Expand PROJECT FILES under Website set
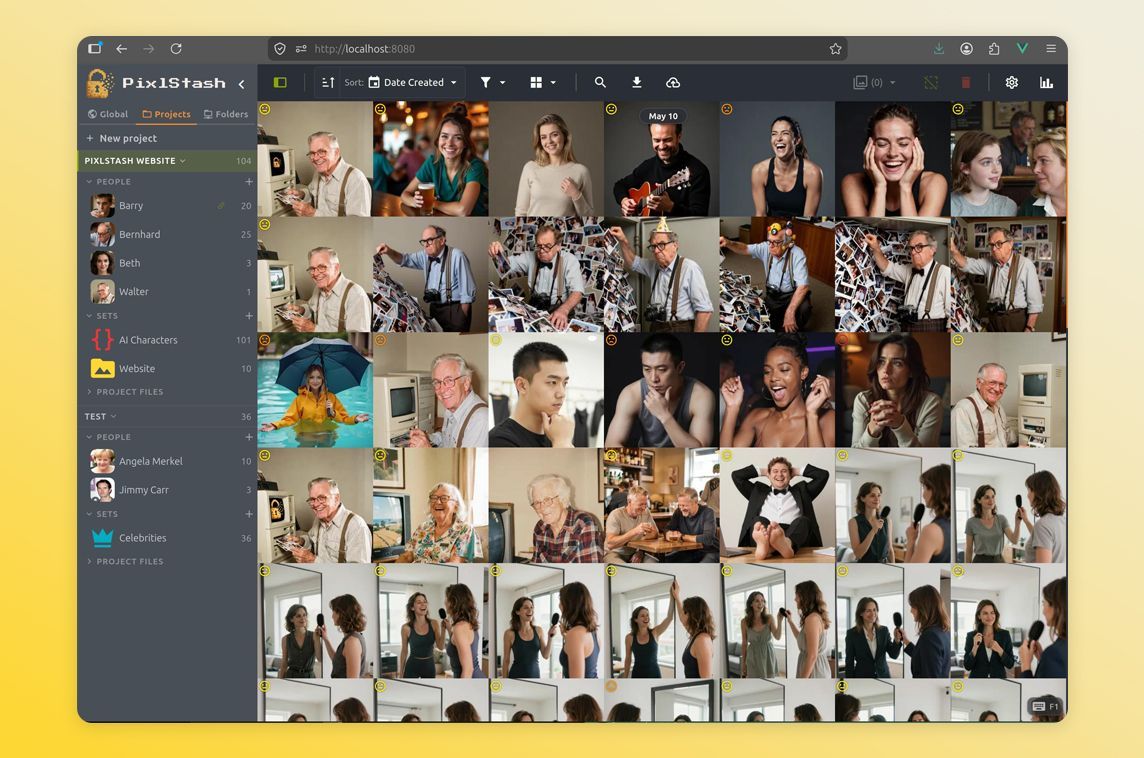 click(x=125, y=392)
